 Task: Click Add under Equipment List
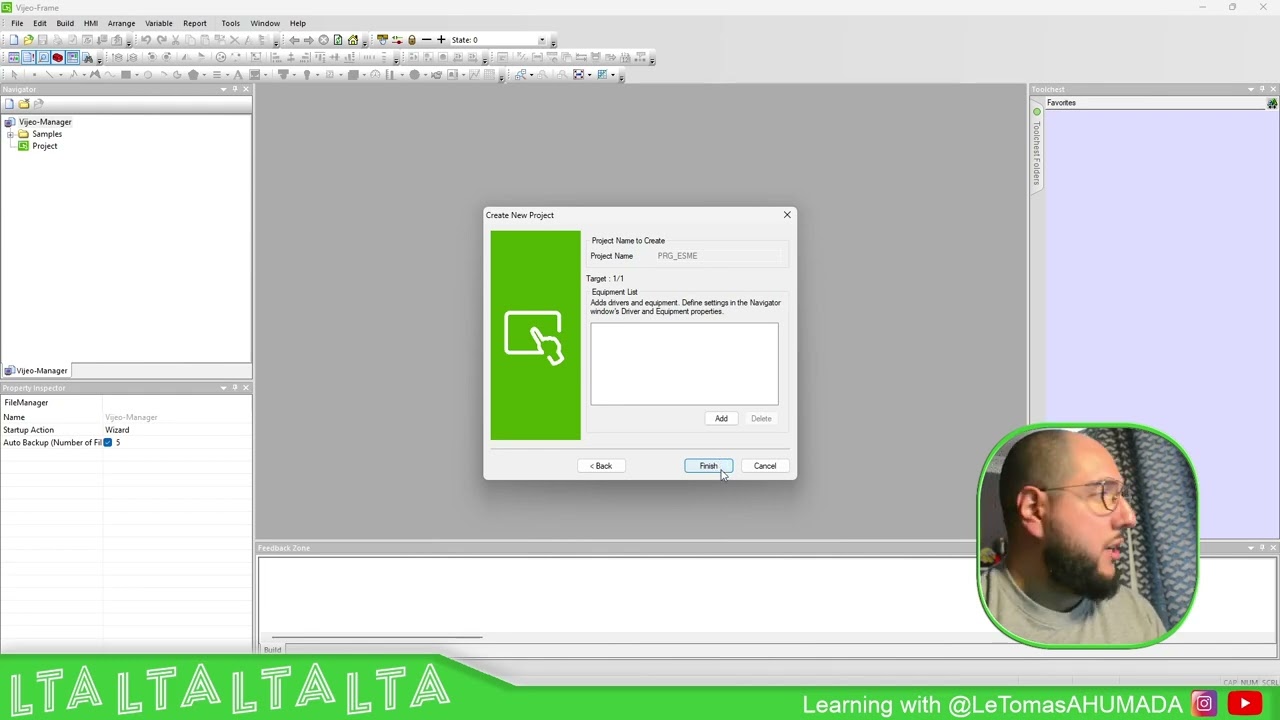[x=721, y=419]
